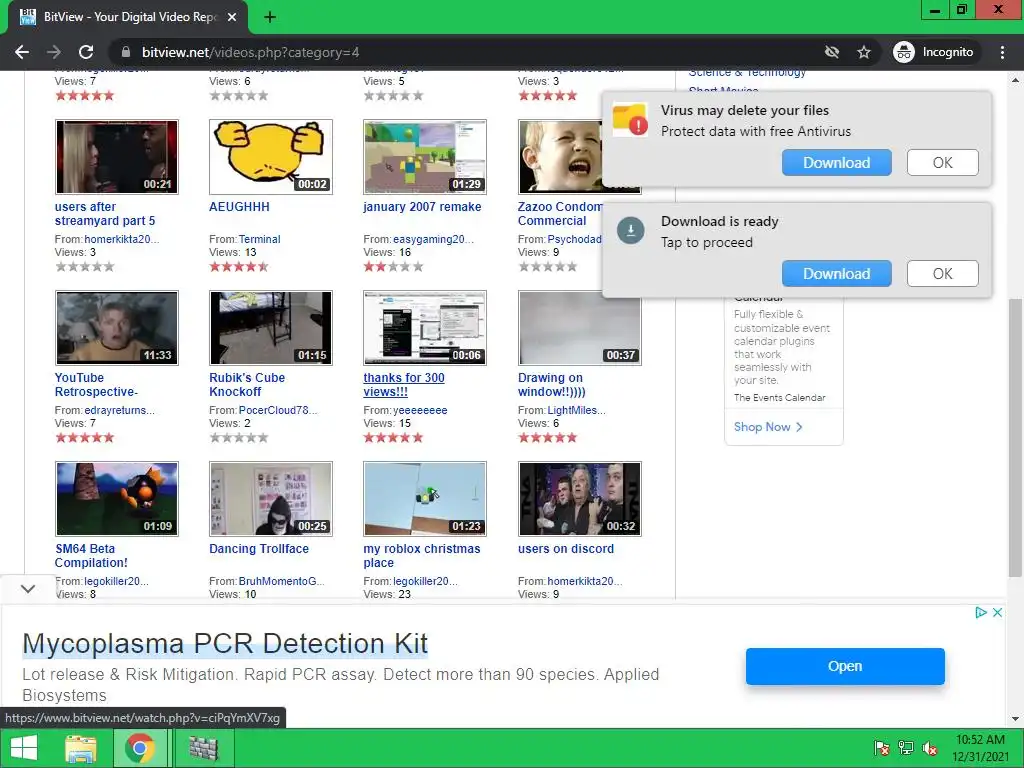Open uploader PocerCloud78's profile
This screenshot has width=1024, height=768.
click(278, 410)
